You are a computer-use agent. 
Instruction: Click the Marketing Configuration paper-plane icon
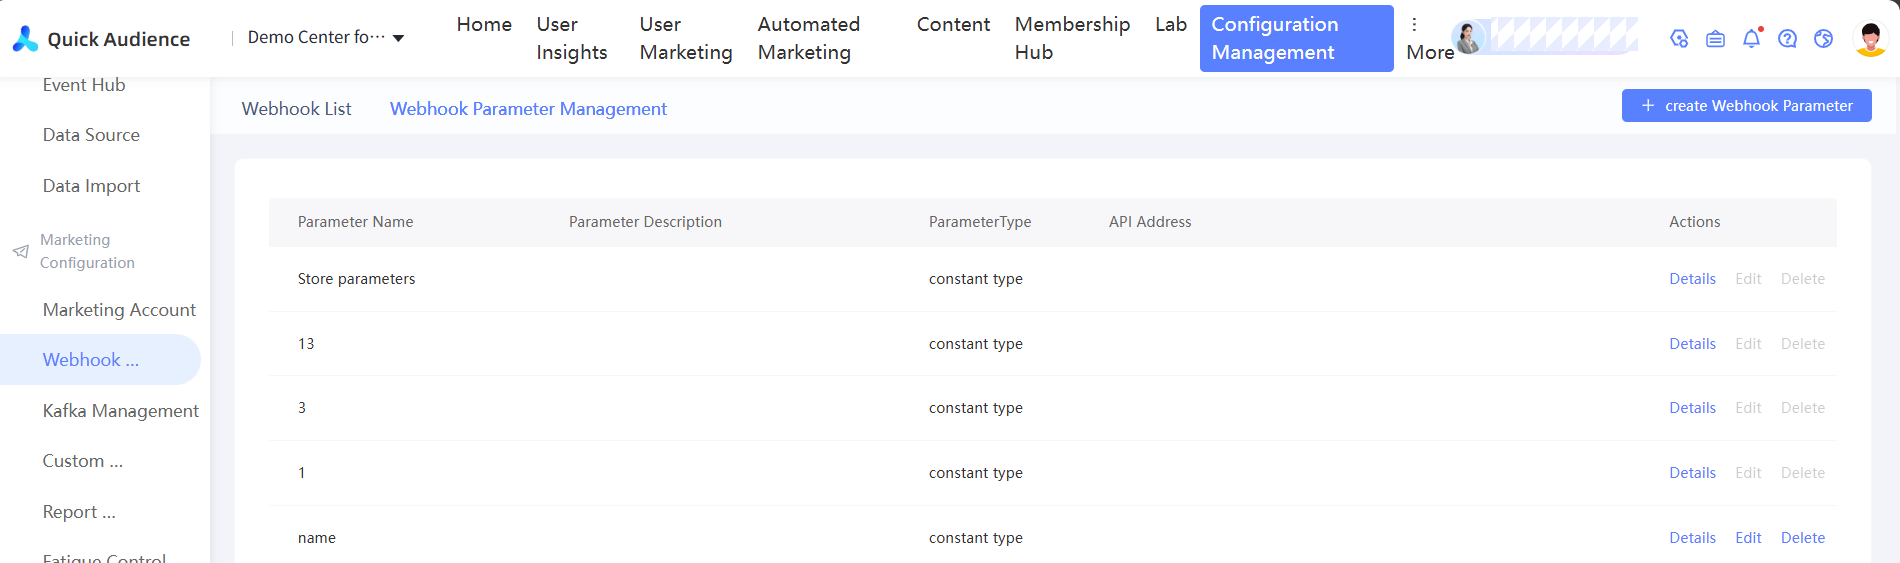[20, 251]
